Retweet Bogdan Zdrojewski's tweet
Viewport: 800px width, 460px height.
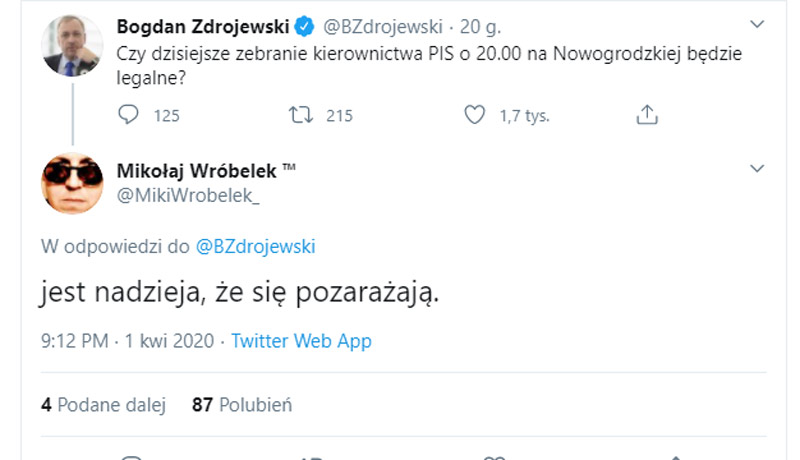[x=299, y=116]
